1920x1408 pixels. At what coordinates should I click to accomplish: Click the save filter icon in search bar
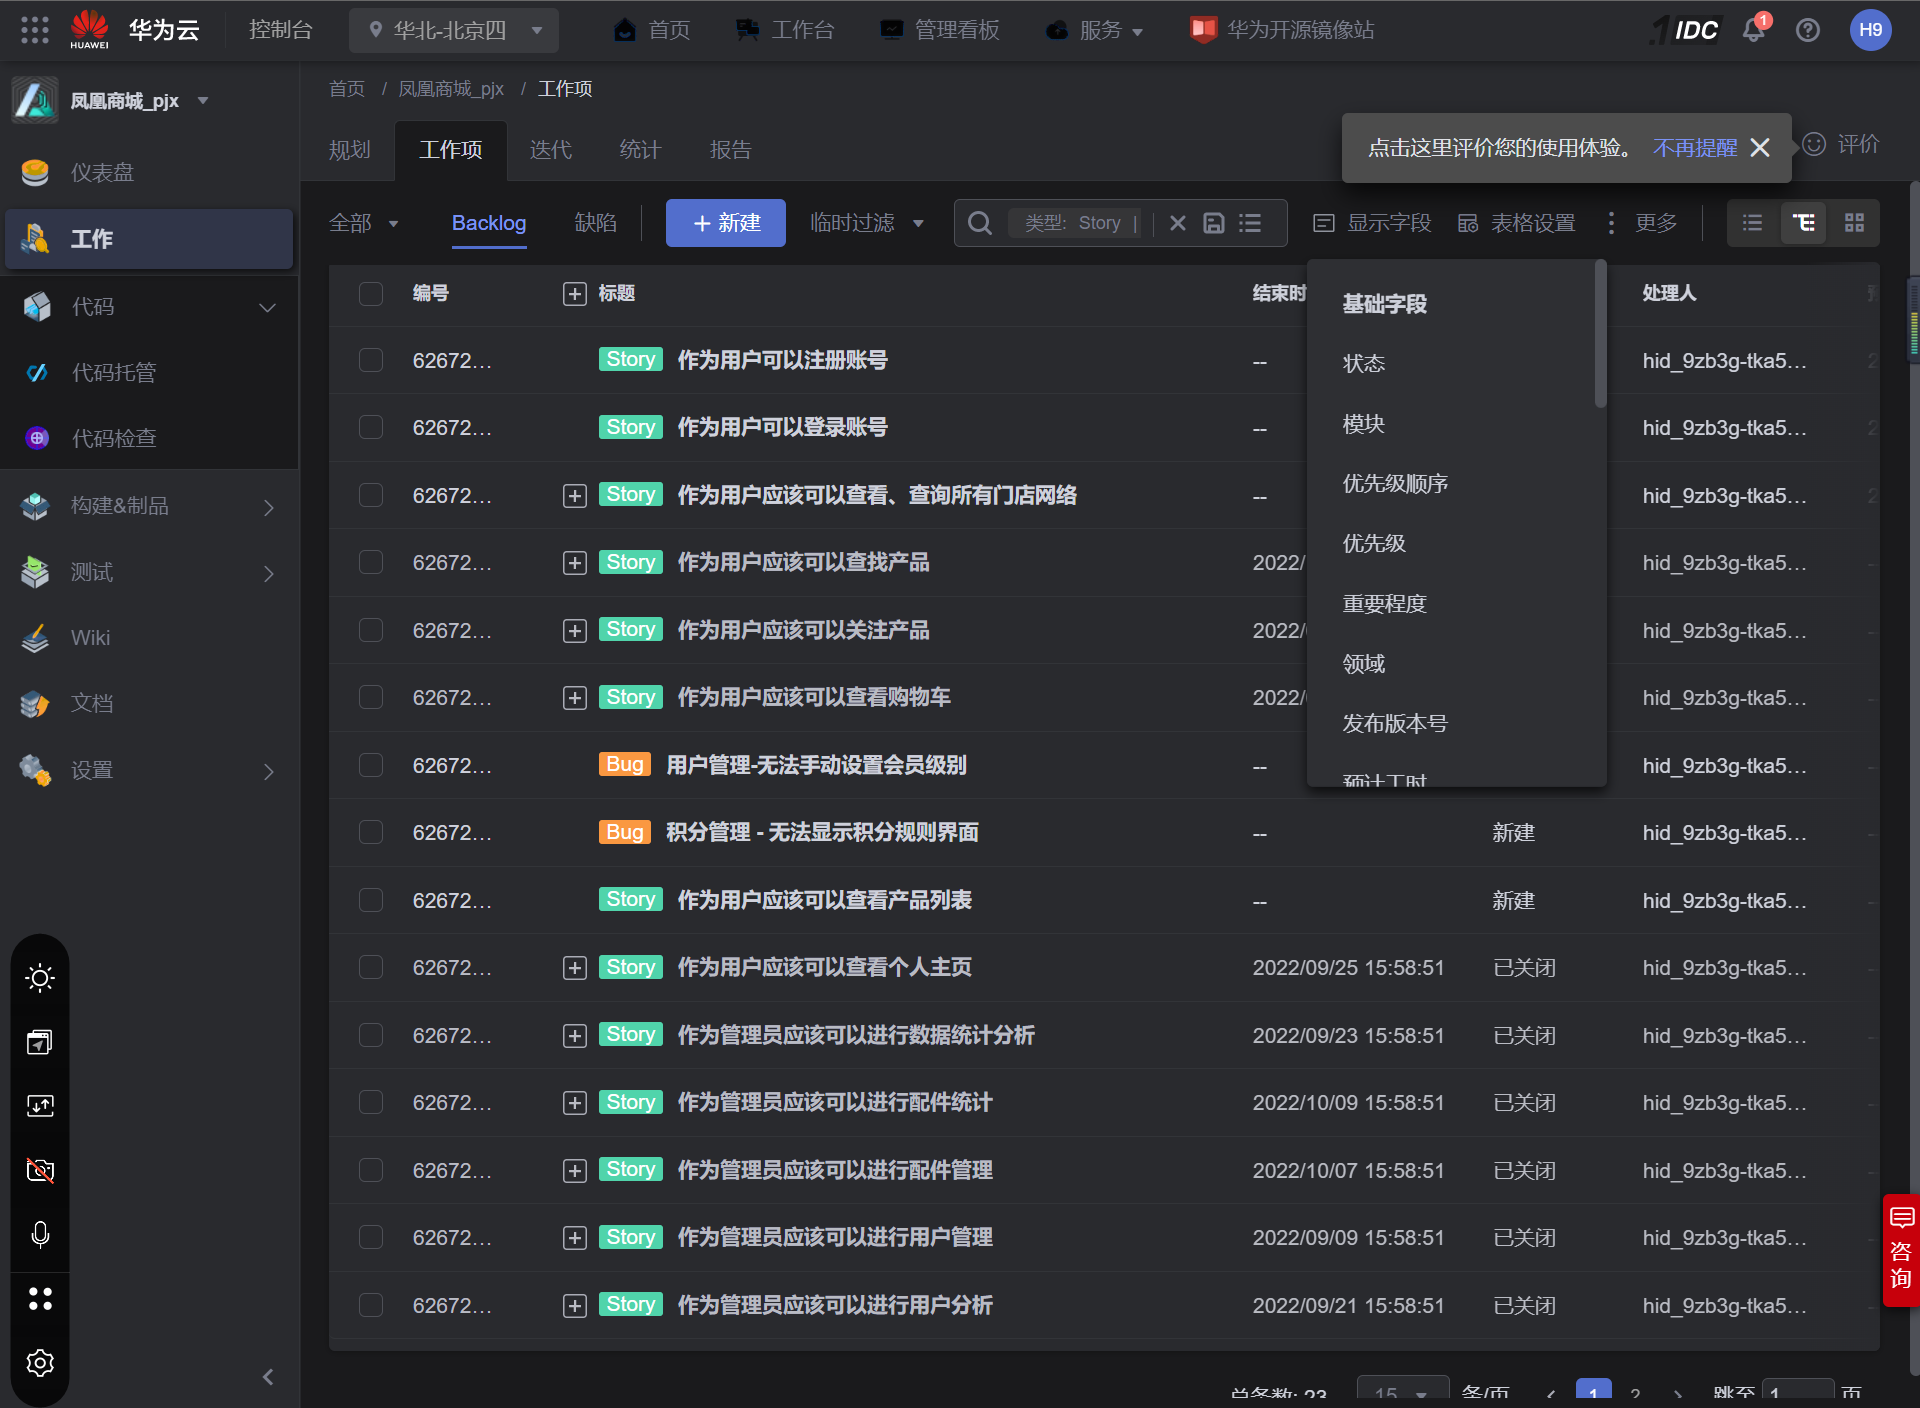(x=1213, y=223)
